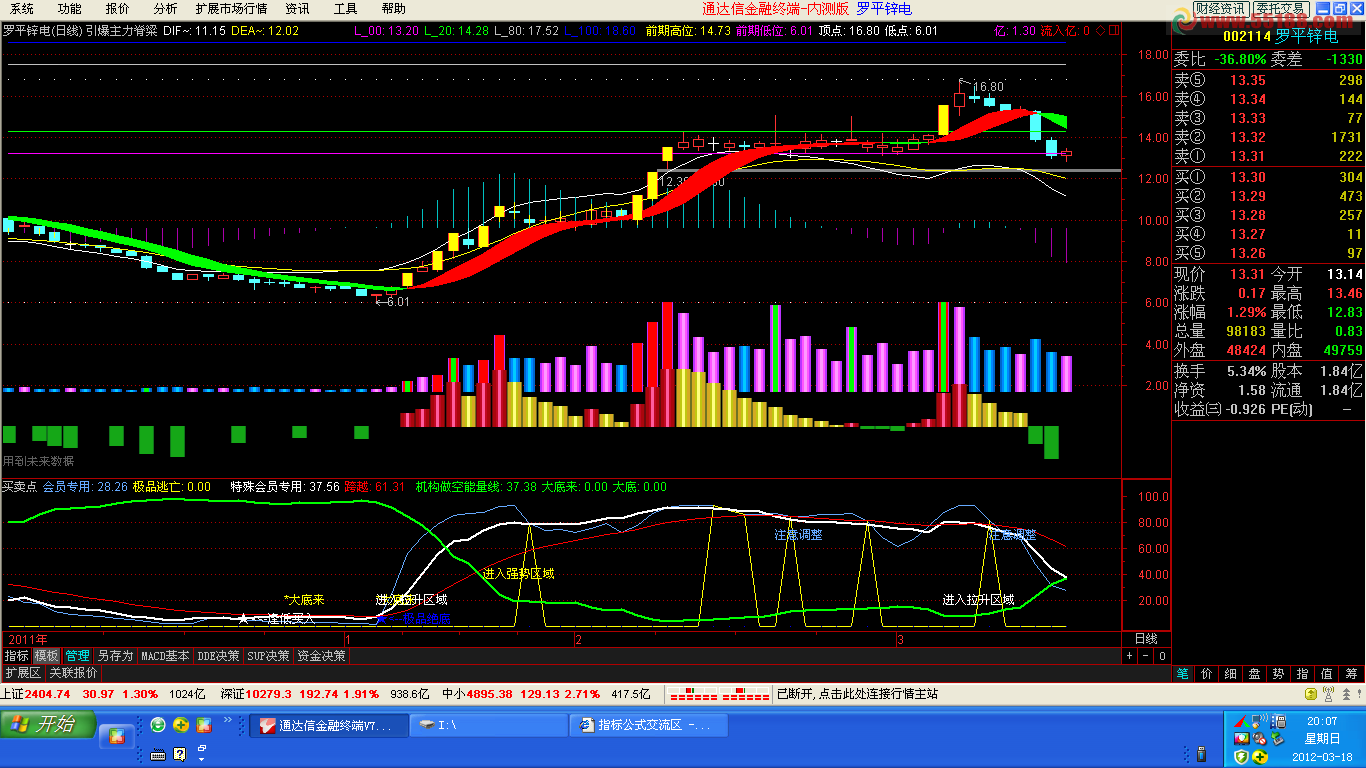The height and width of the screenshot is (768, 1366).
Task: Open the 功能 menu
Action: point(70,9)
